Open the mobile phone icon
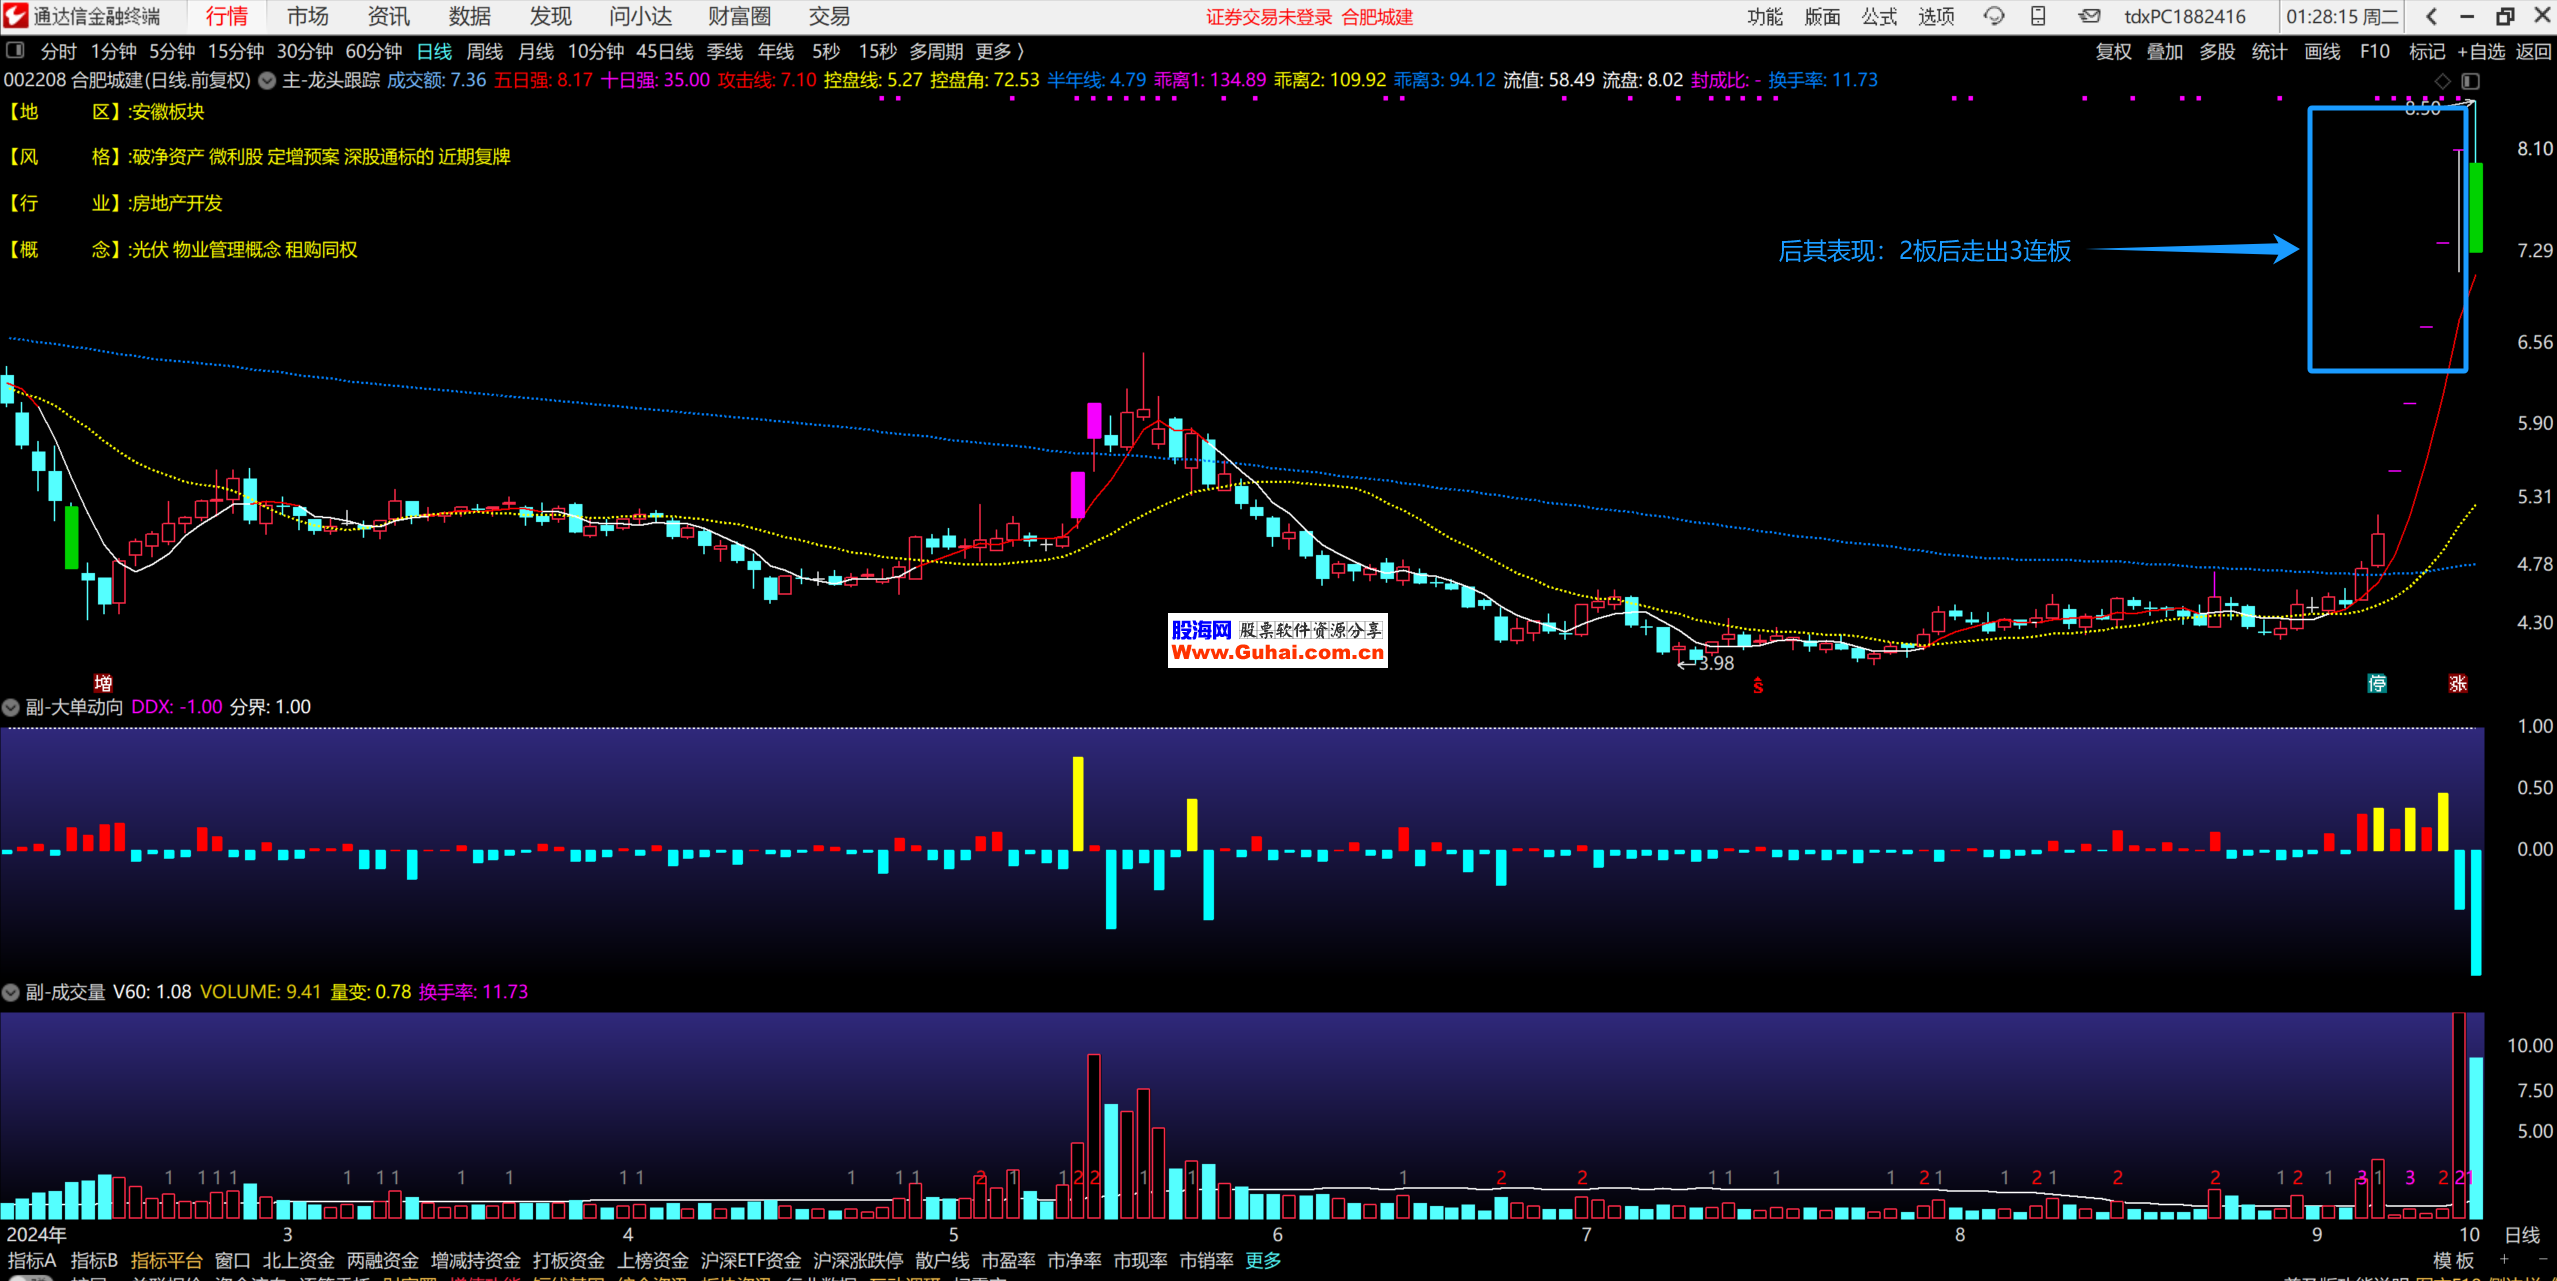The height and width of the screenshot is (1281, 2557). [x=2038, y=16]
